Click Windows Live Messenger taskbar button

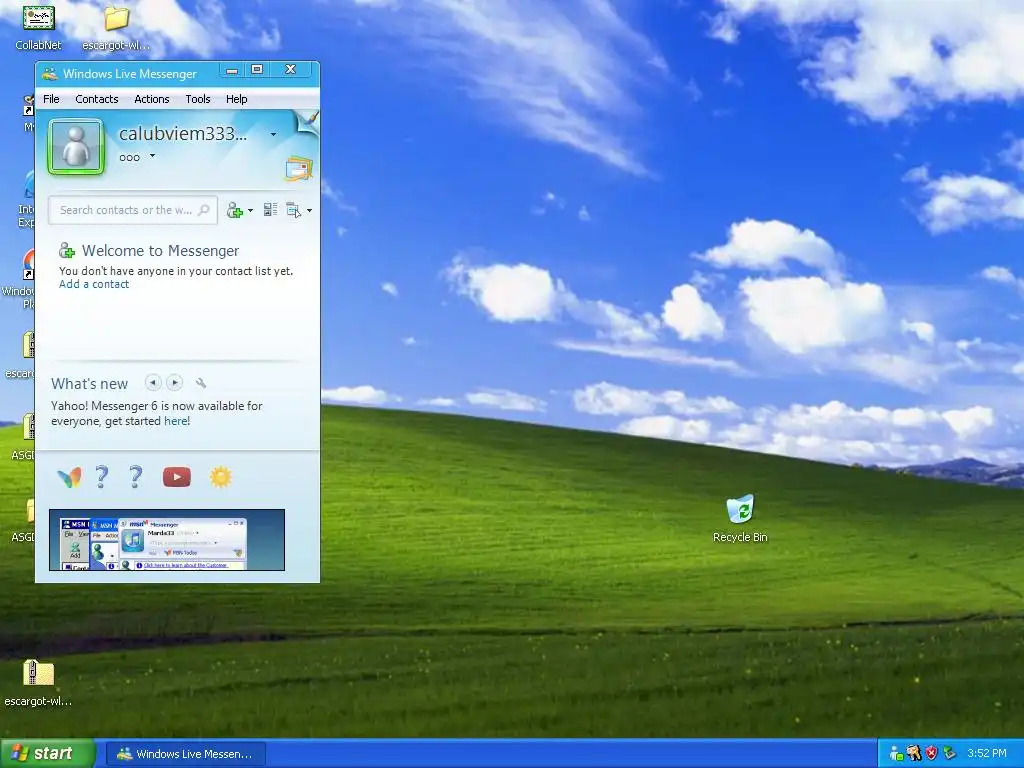185,754
